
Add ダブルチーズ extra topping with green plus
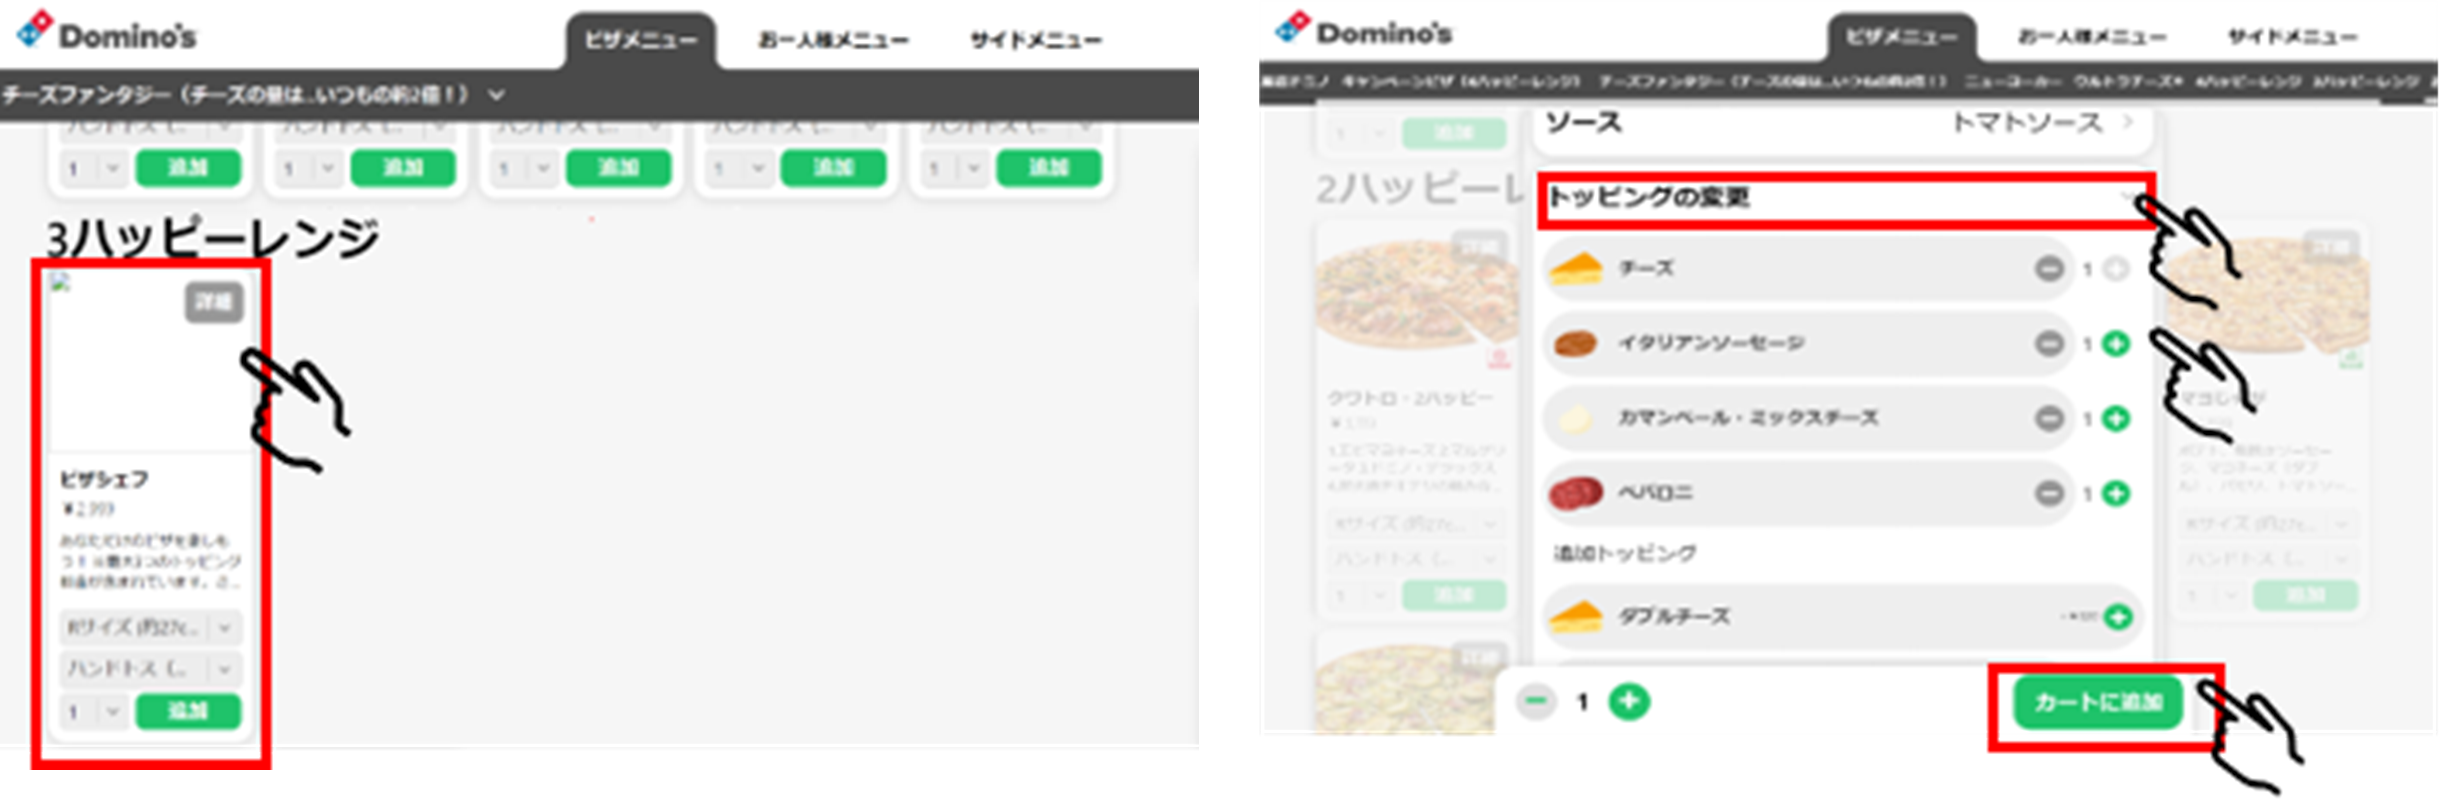tap(2117, 617)
